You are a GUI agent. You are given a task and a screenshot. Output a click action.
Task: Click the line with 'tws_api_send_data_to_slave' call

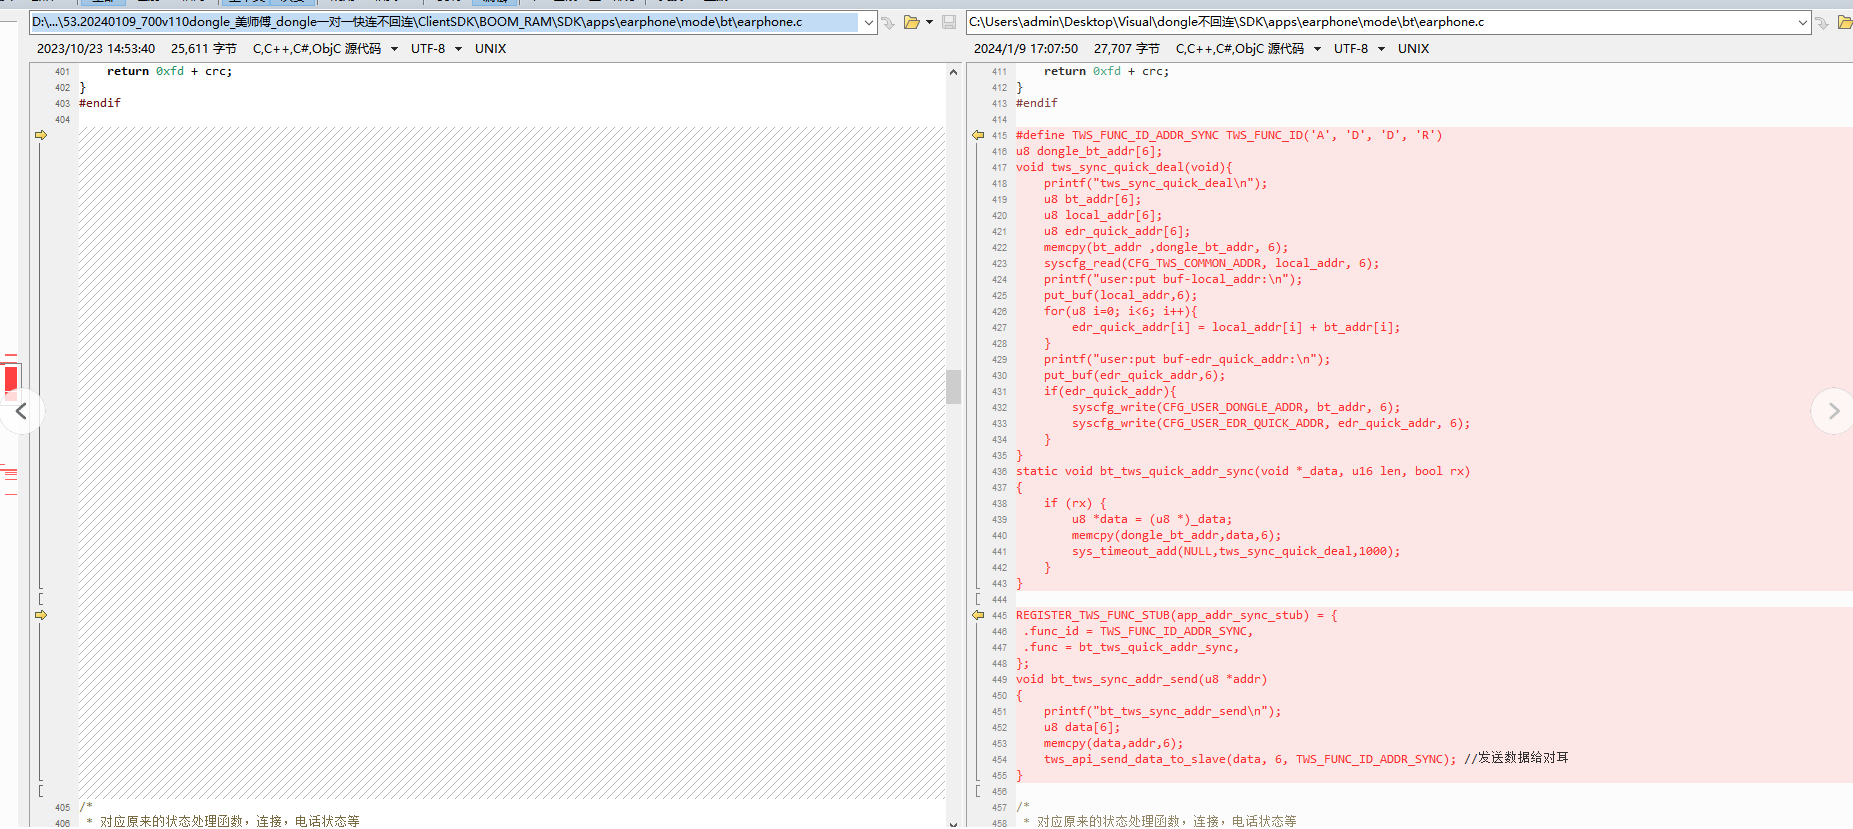1306,759
